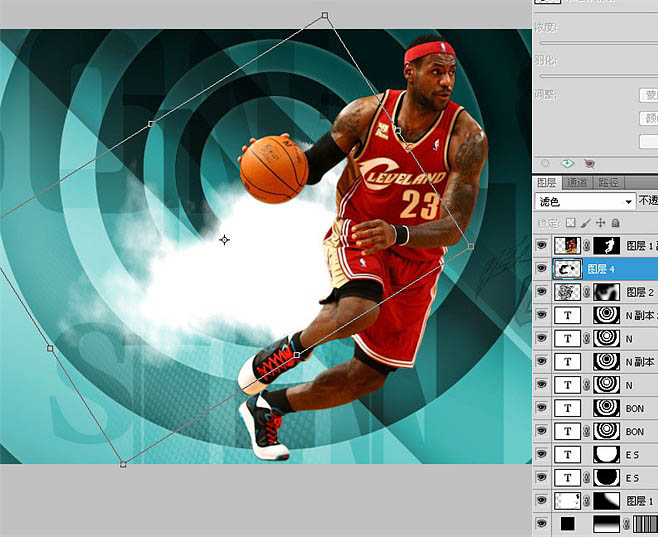Open the 滤色 blend mode dropdown
This screenshot has height=537, width=658.
click(585, 202)
